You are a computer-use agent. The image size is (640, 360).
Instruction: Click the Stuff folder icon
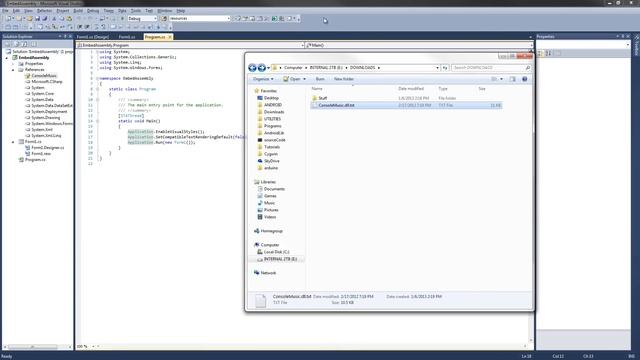[x=314, y=98]
